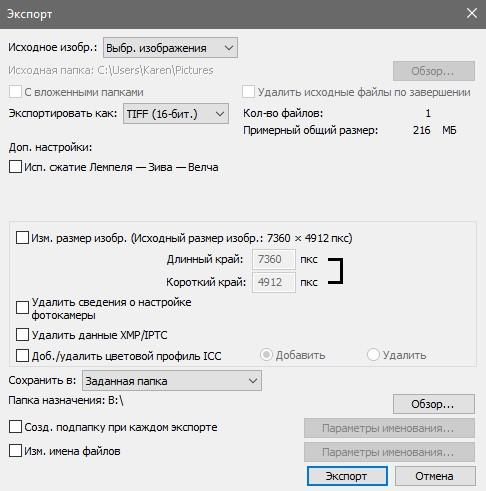
Task: Click the source folder Обзор button
Action: [x=434, y=71]
